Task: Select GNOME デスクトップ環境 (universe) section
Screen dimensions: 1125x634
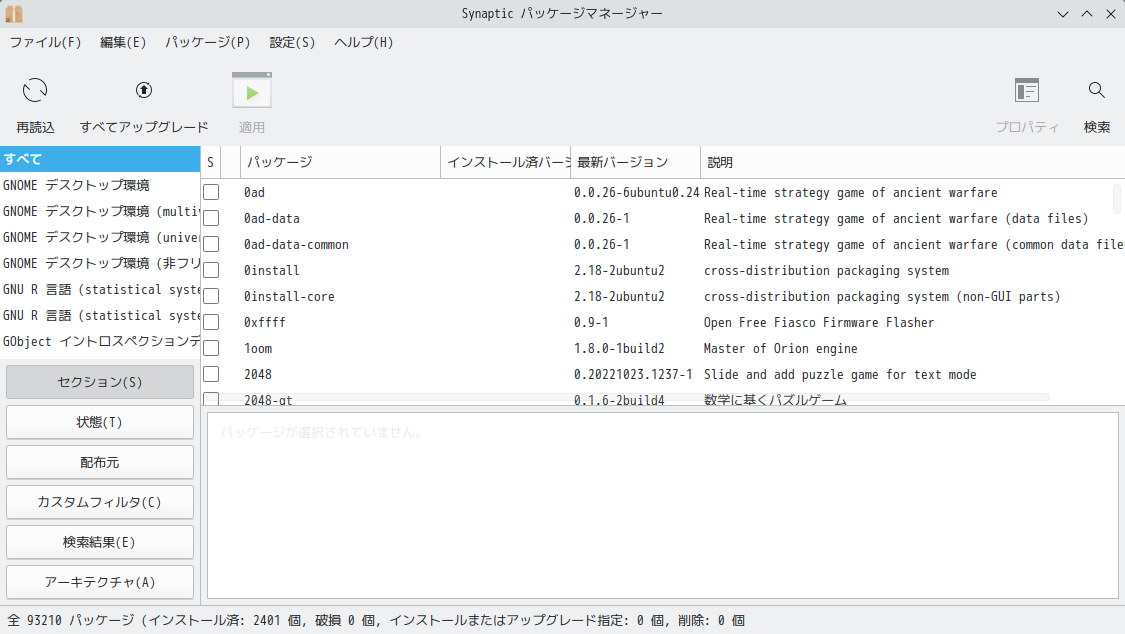Action: [100, 237]
